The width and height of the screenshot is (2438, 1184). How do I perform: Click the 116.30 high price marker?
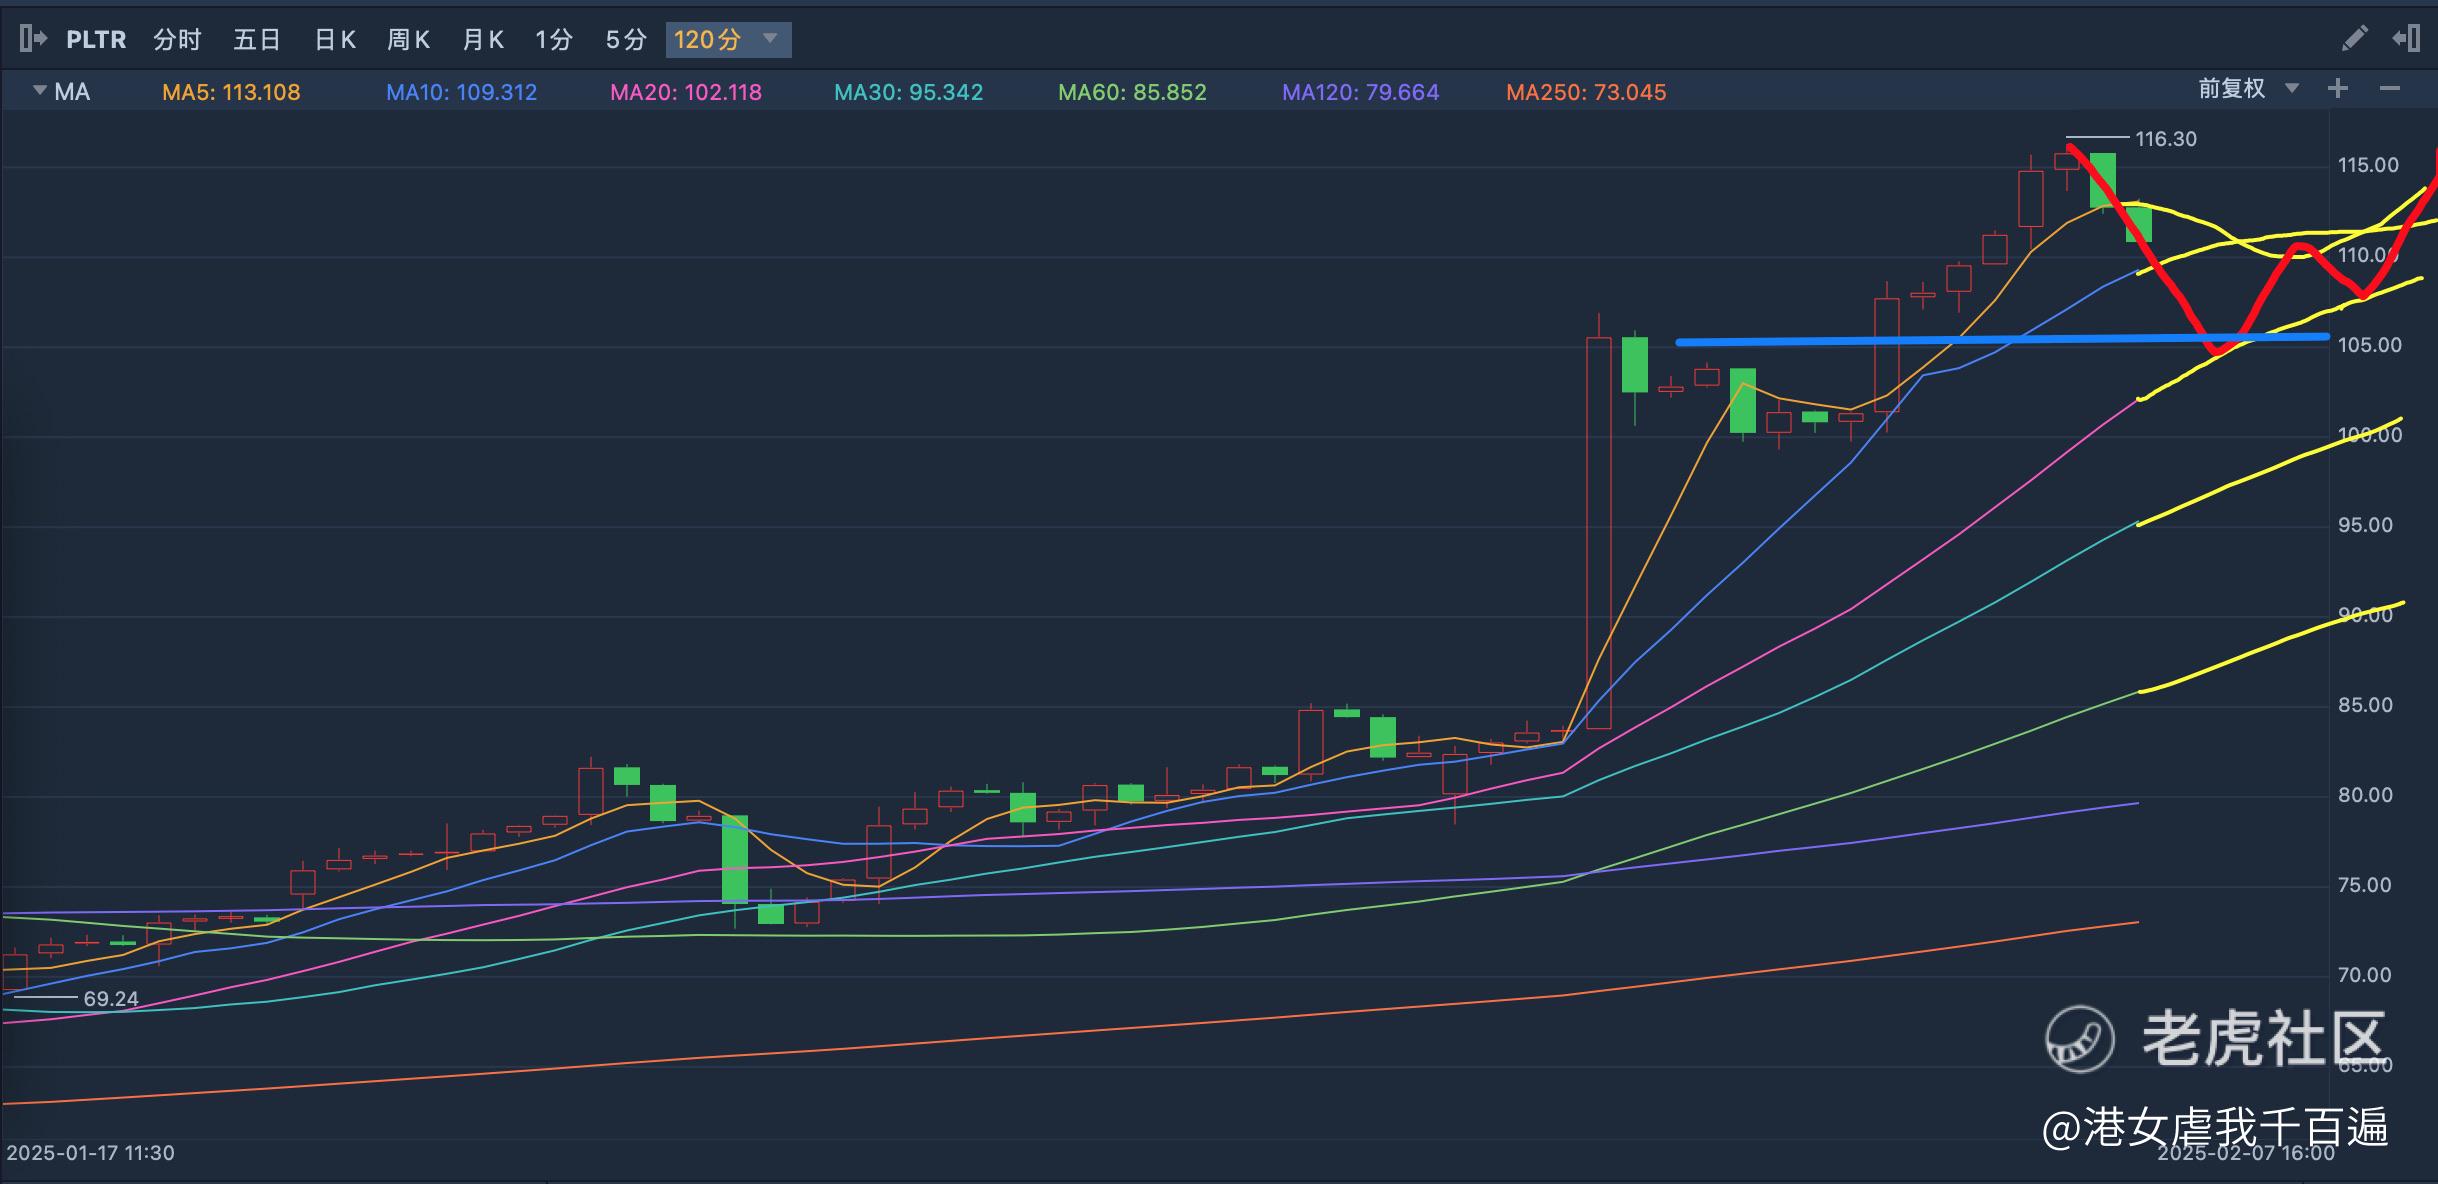click(2166, 139)
